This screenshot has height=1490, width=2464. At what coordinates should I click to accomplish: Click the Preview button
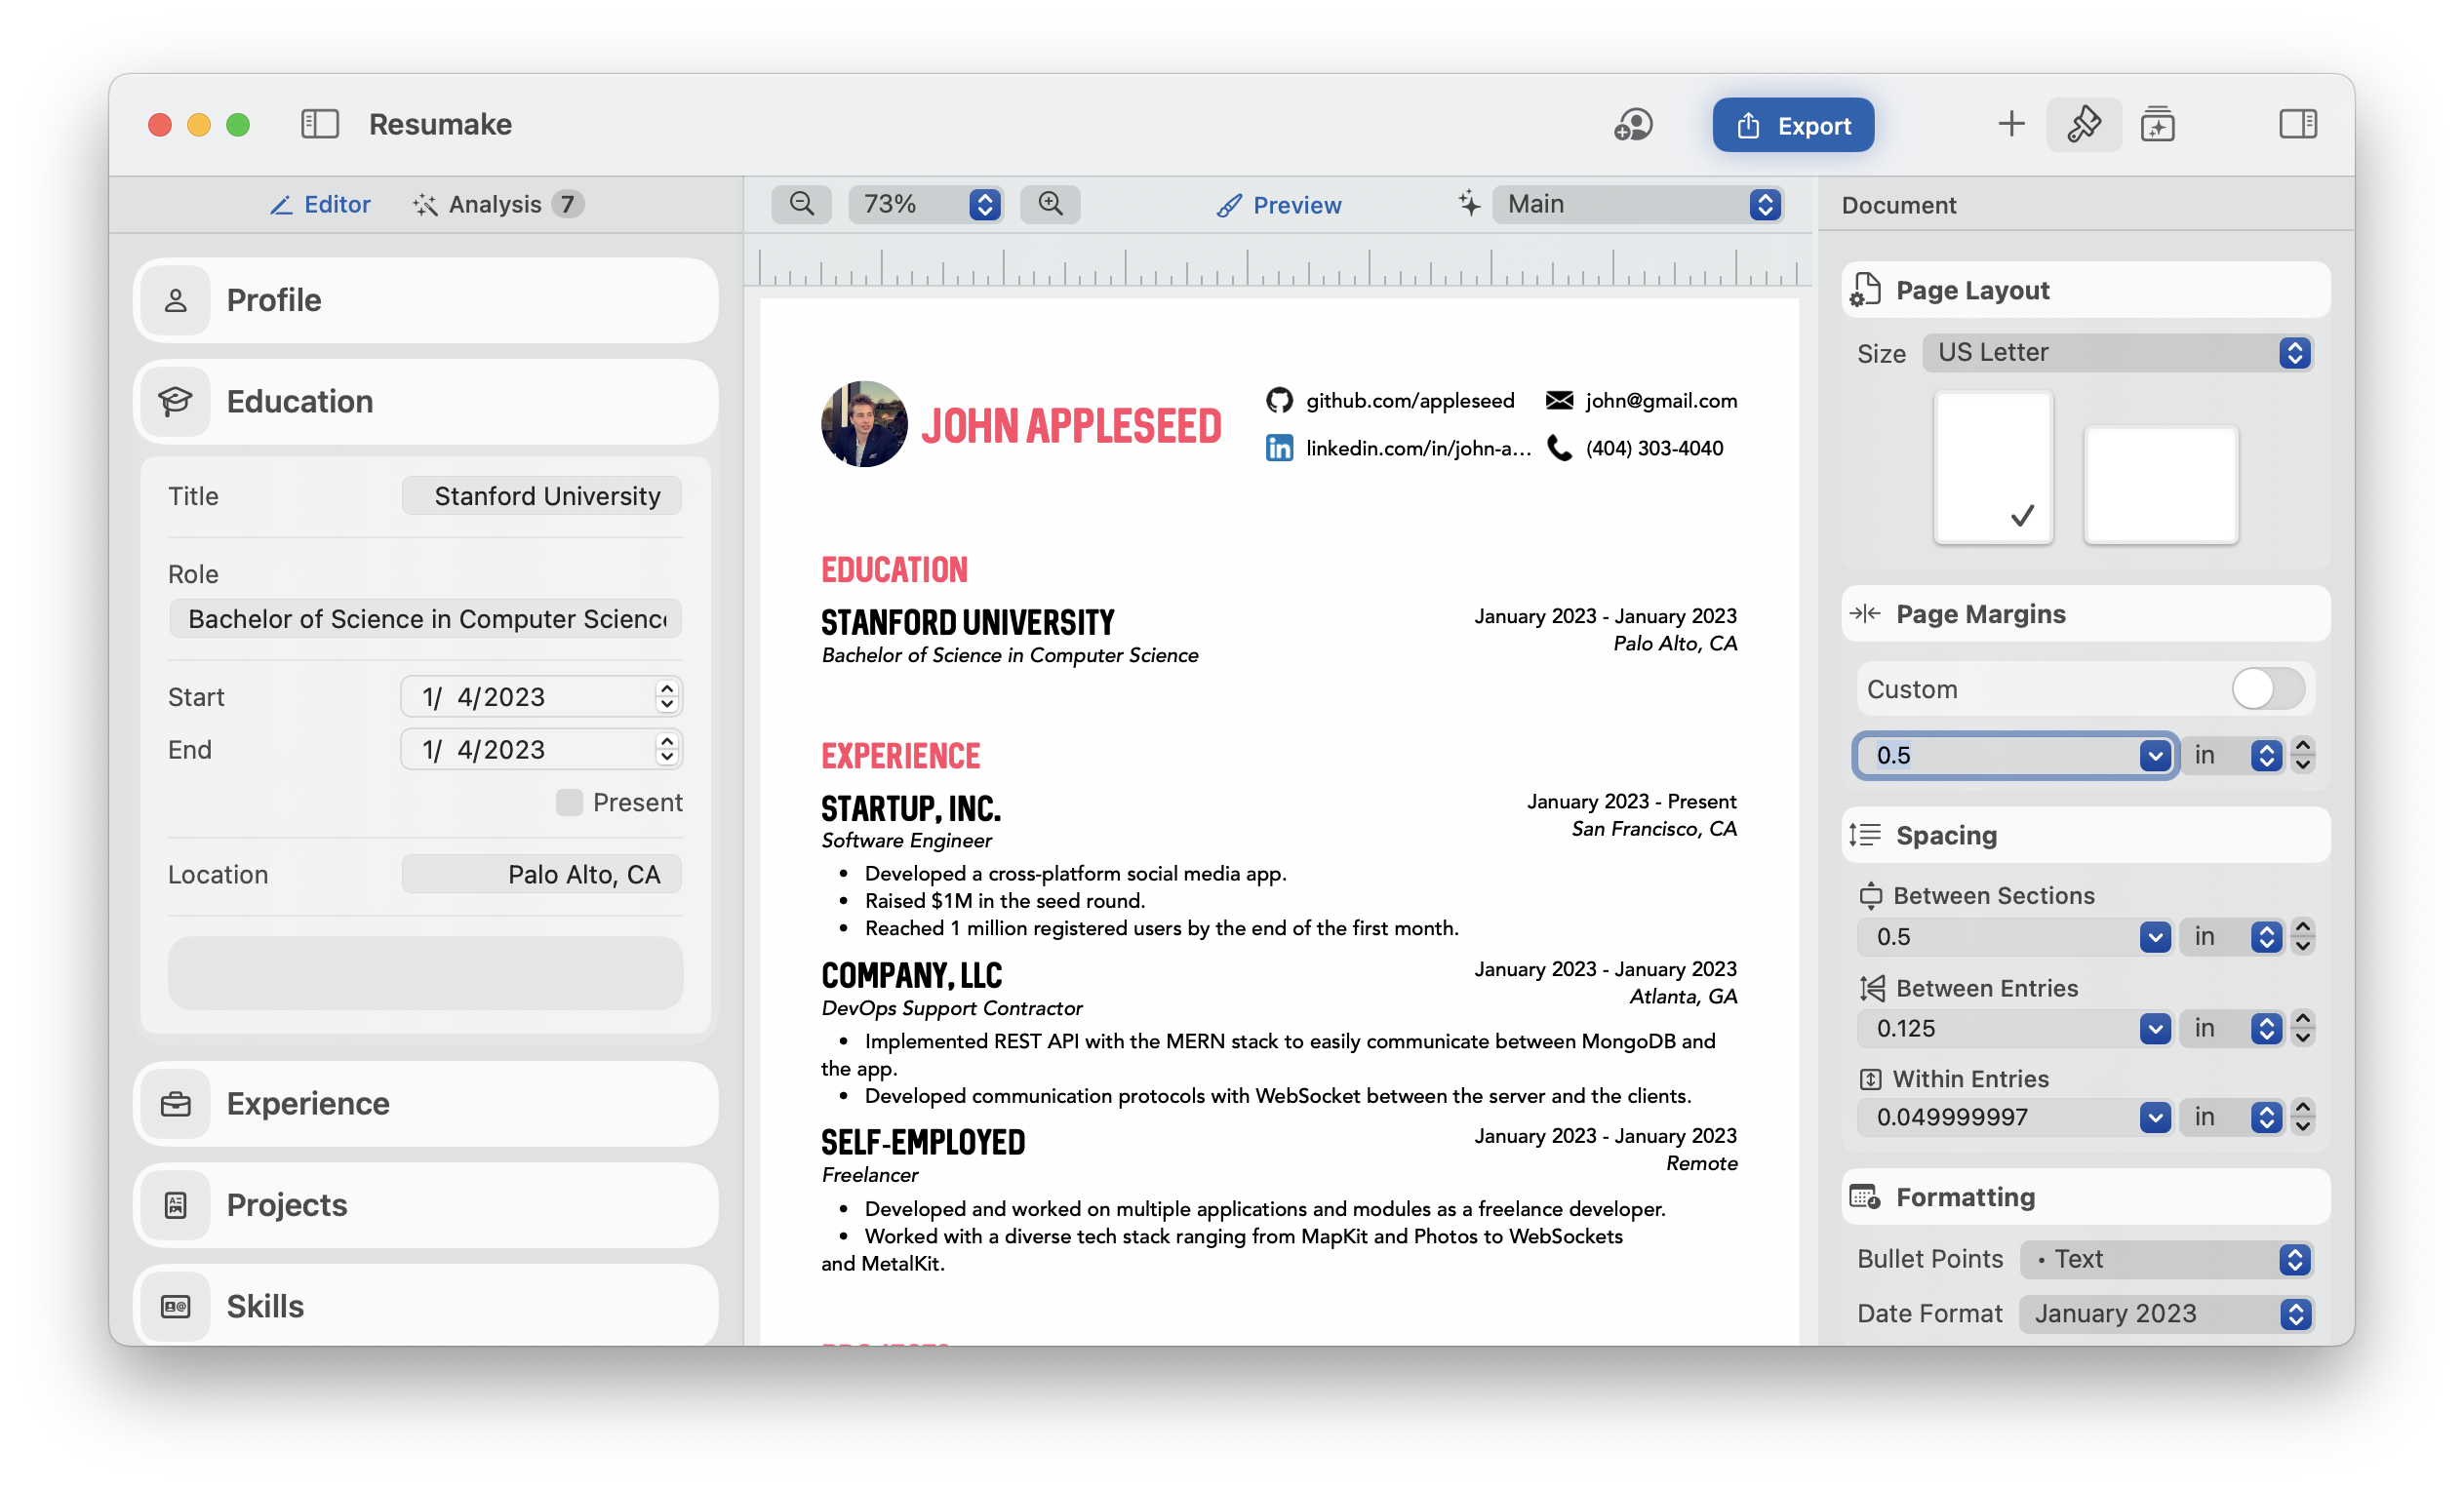[1278, 204]
